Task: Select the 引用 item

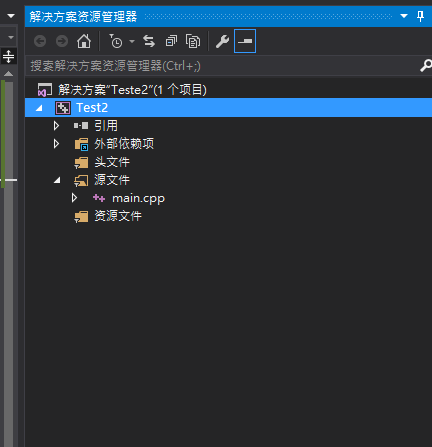Action: pos(106,126)
